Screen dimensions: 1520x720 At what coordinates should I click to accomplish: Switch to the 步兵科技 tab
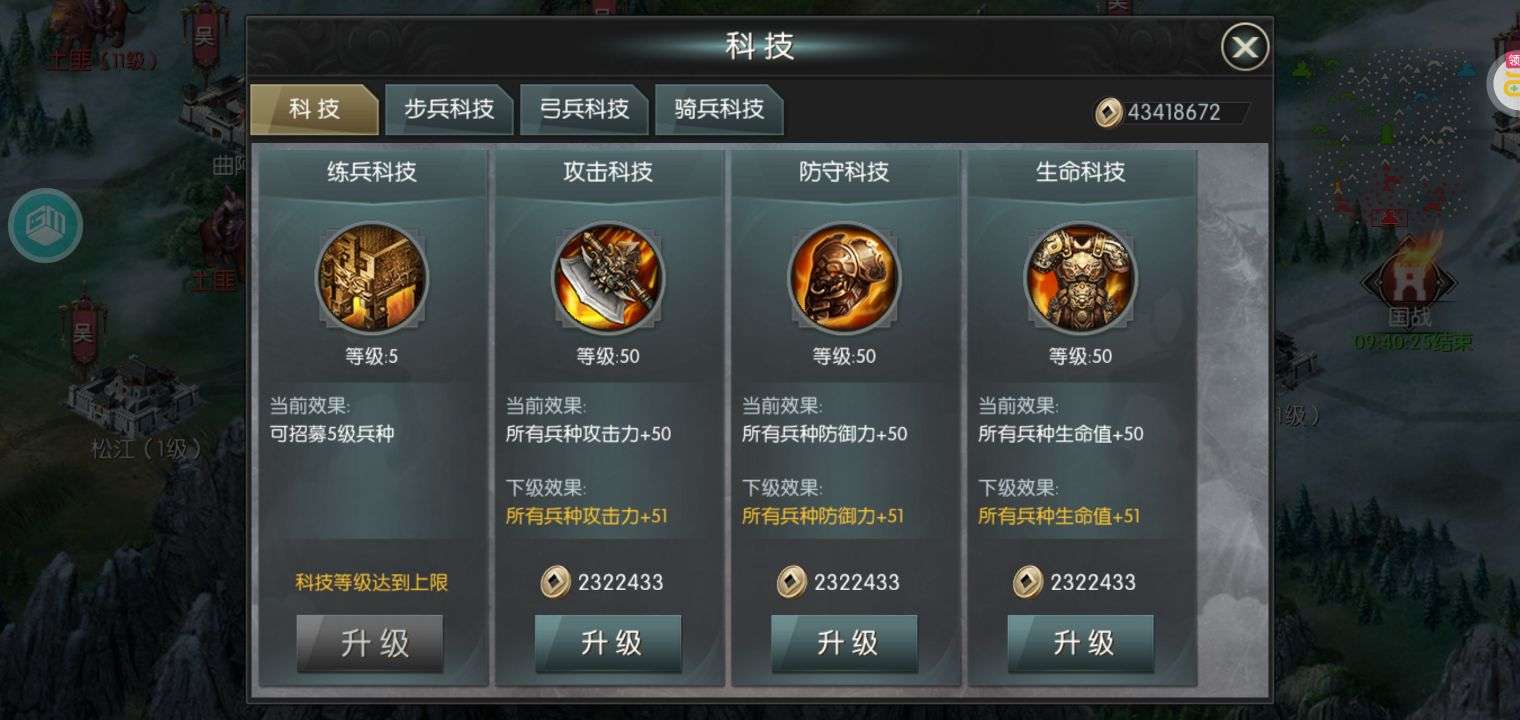pos(449,109)
